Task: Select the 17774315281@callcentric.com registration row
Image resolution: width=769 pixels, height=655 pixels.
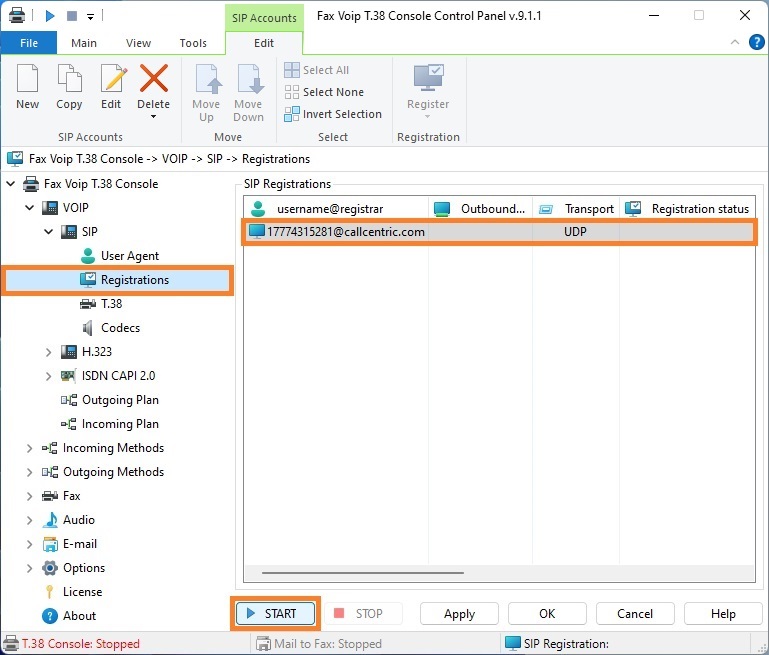Action: coord(499,232)
